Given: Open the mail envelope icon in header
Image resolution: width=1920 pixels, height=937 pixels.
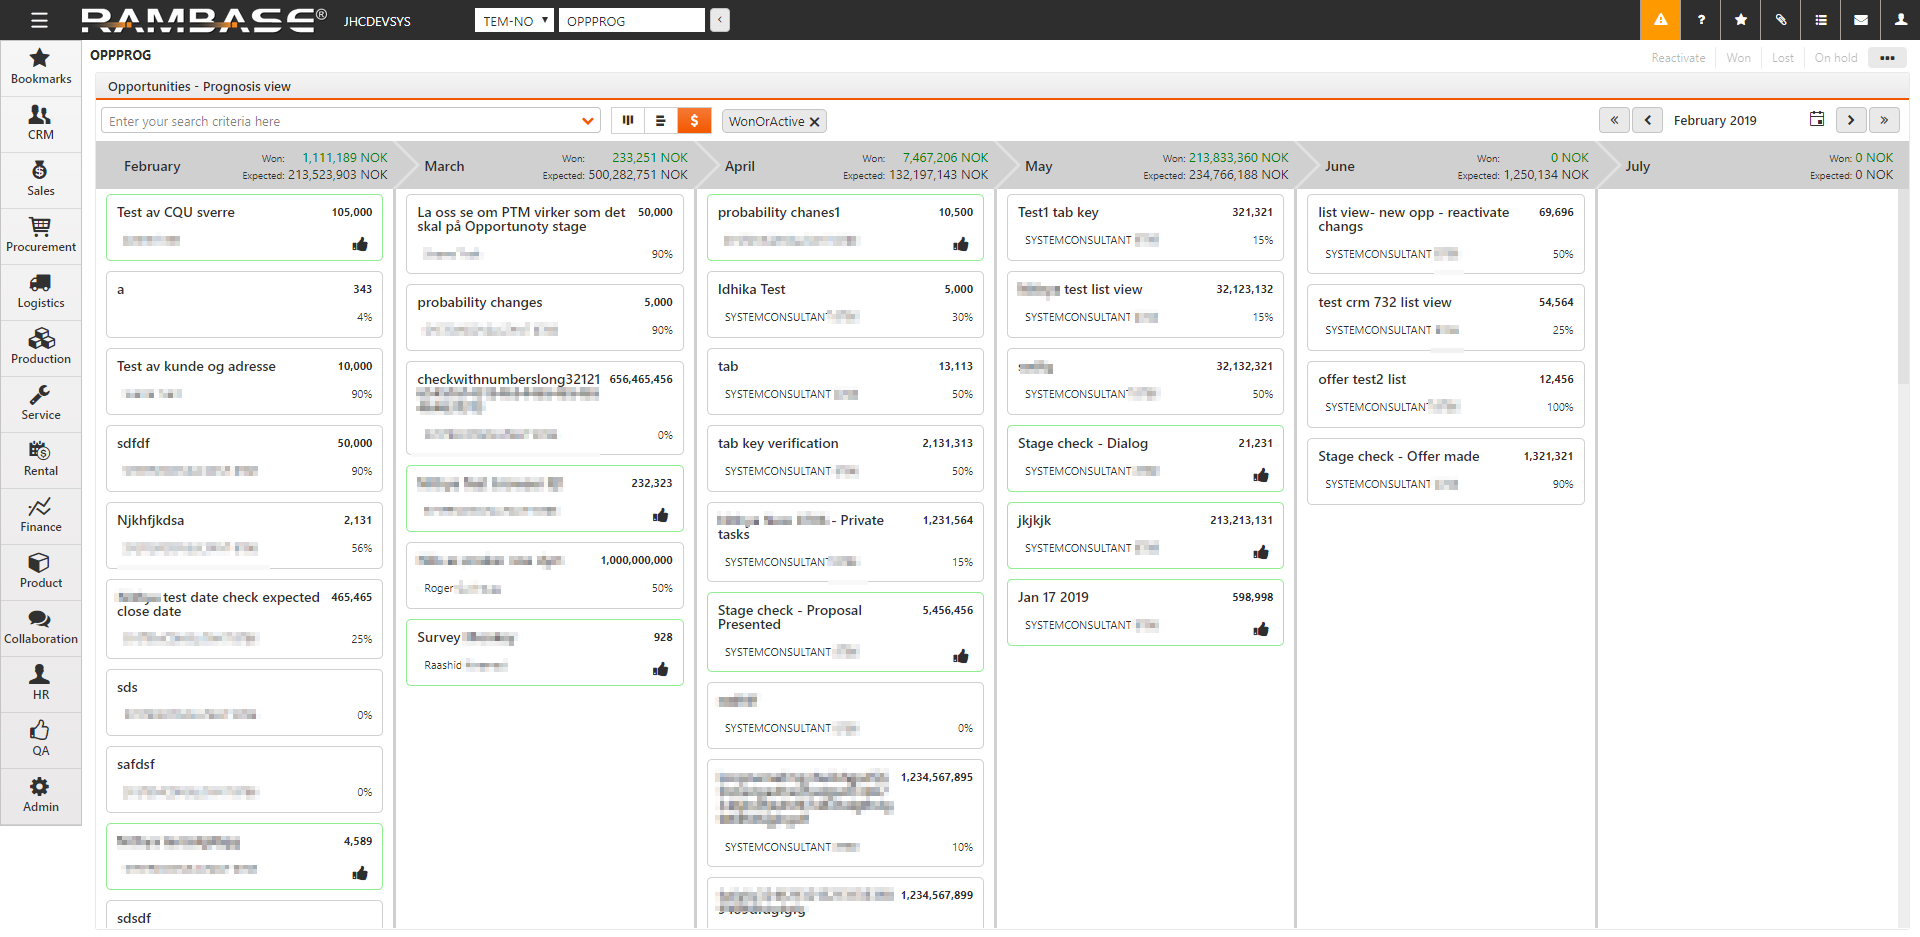Looking at the screenshot, I should [x=1860, y=20].
